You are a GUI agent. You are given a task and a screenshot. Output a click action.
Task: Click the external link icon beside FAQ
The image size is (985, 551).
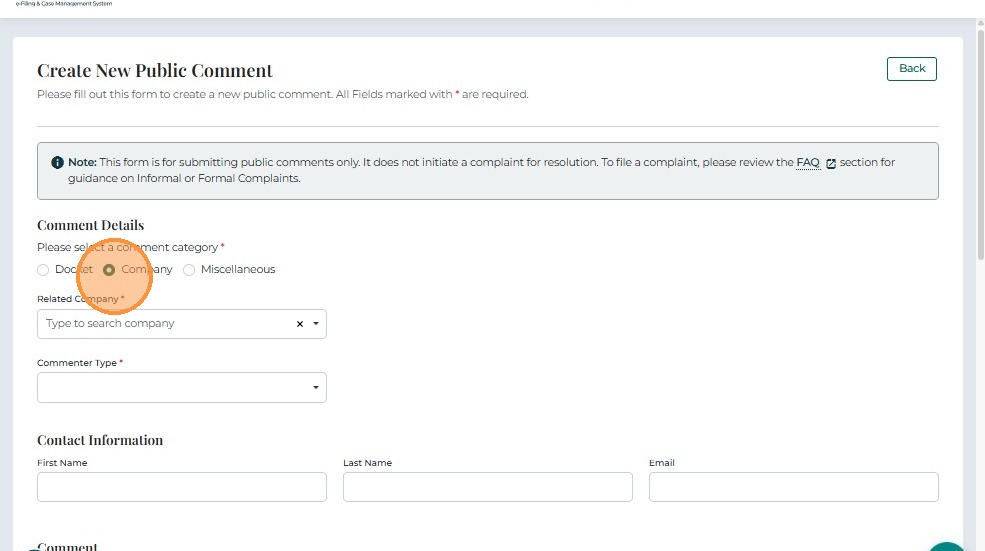coord(831,163)
